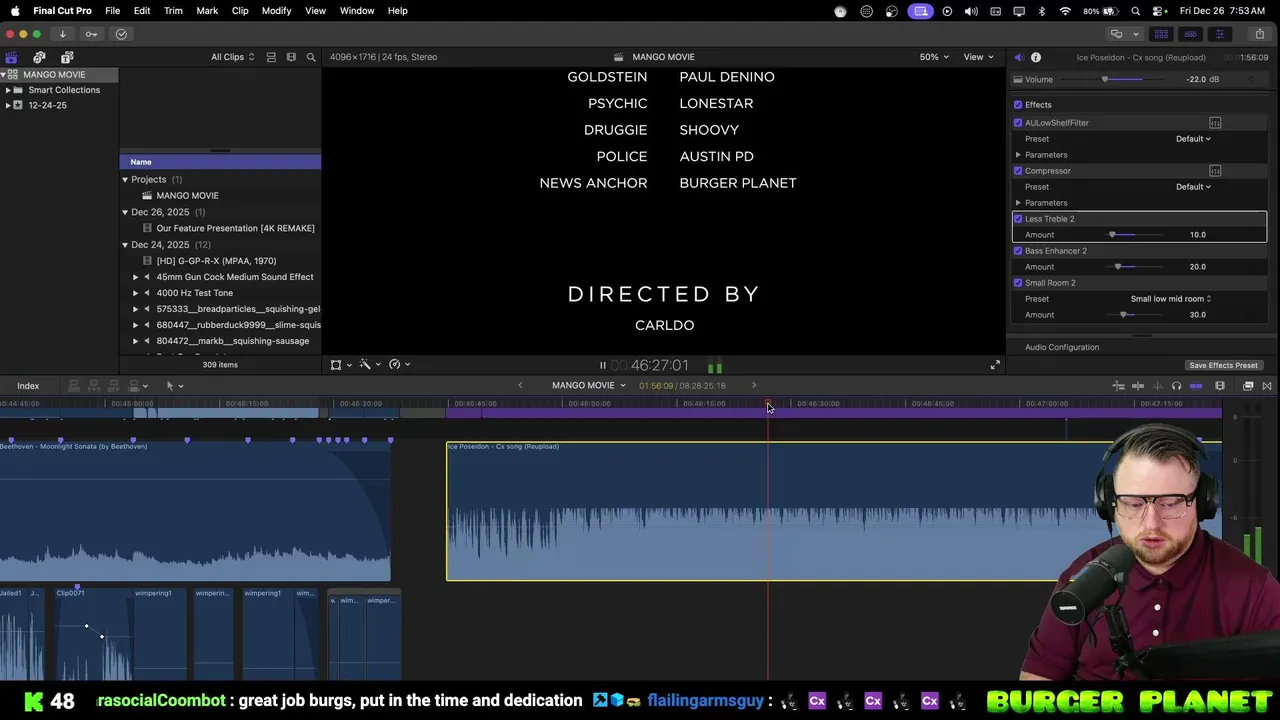Pause viewer playback
The image size is (1280, 720).
coord(602,366)
